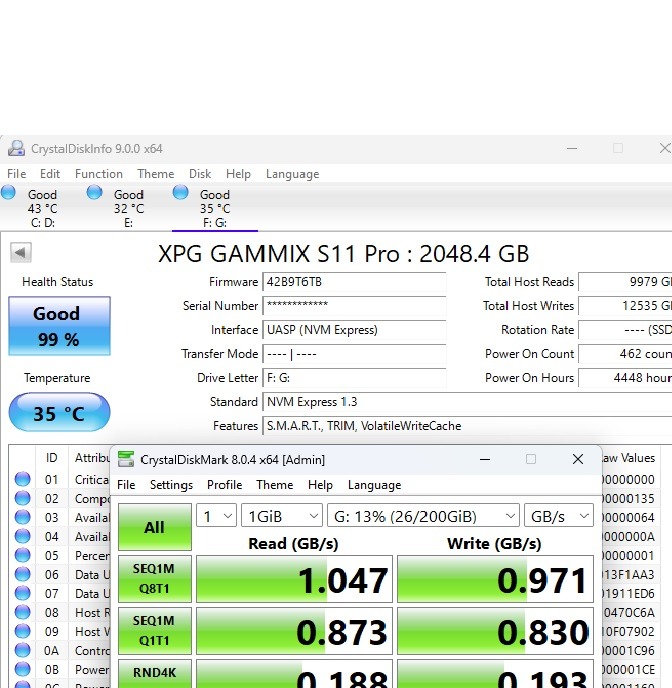Click the Power On Hours value 4448
672x688 pixels.
(626, 378)
